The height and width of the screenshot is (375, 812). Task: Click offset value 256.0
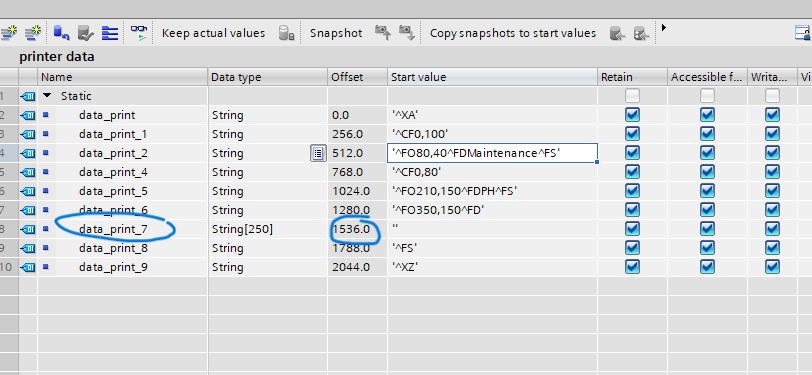[x=347, y=134]
